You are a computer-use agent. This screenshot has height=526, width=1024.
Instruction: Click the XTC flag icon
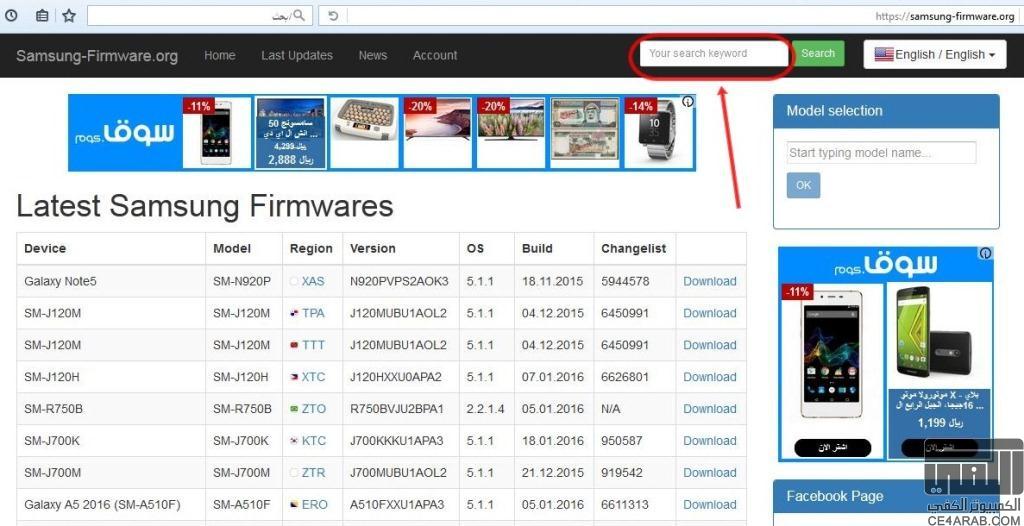295,377
